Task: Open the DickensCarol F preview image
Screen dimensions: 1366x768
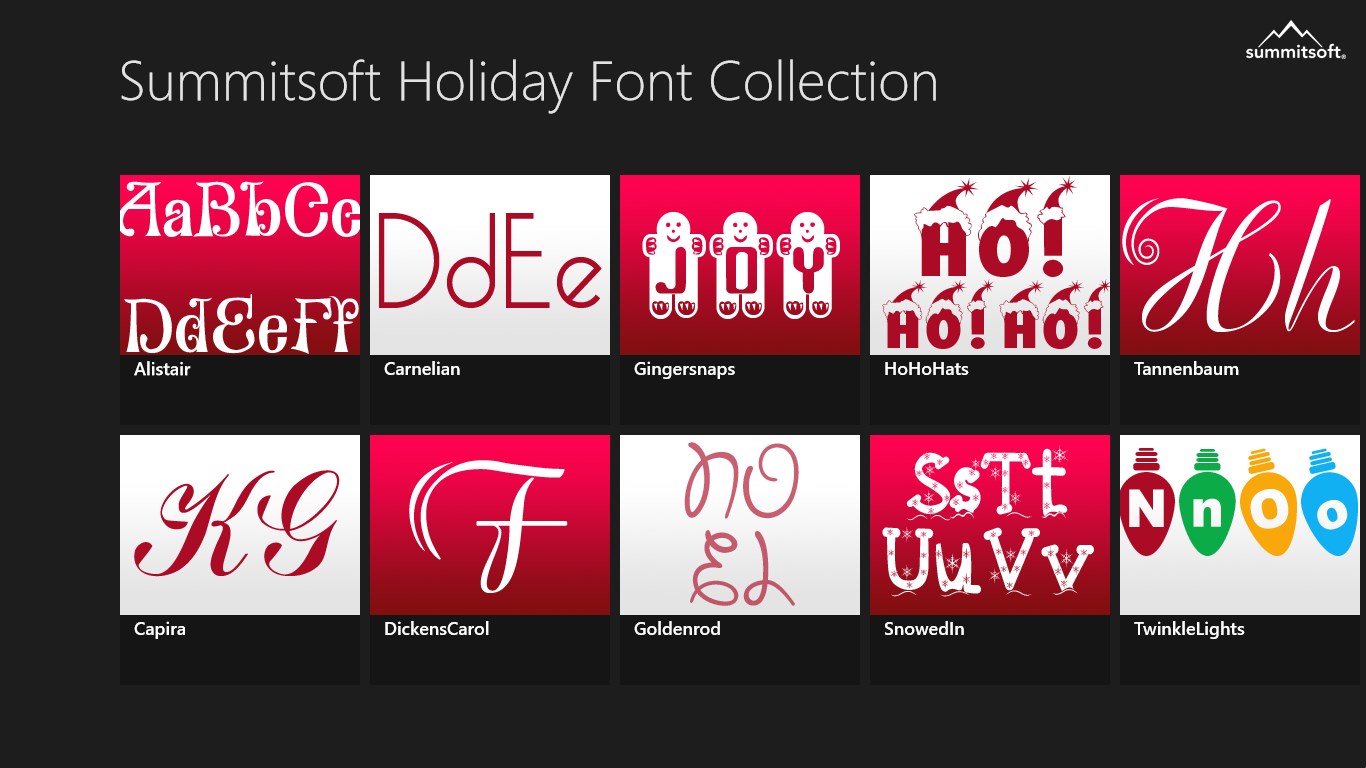Action: click(490, 525)
